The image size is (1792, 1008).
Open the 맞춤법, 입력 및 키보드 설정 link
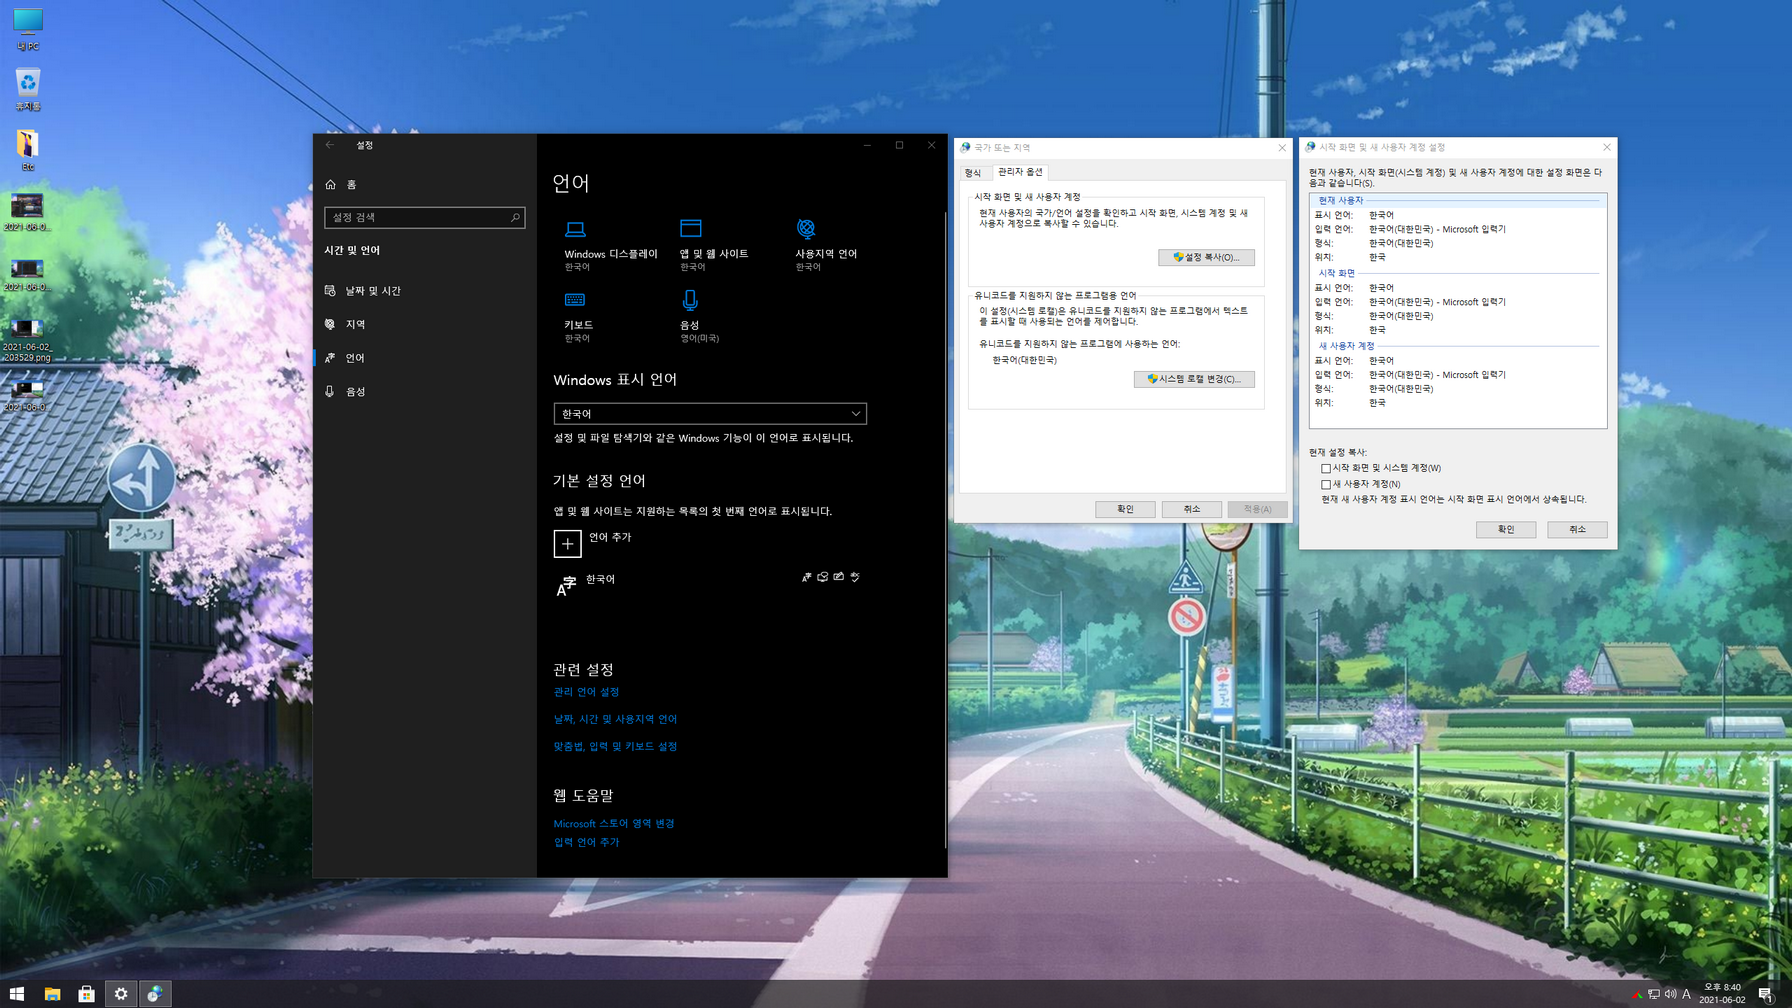pos(615,746)
